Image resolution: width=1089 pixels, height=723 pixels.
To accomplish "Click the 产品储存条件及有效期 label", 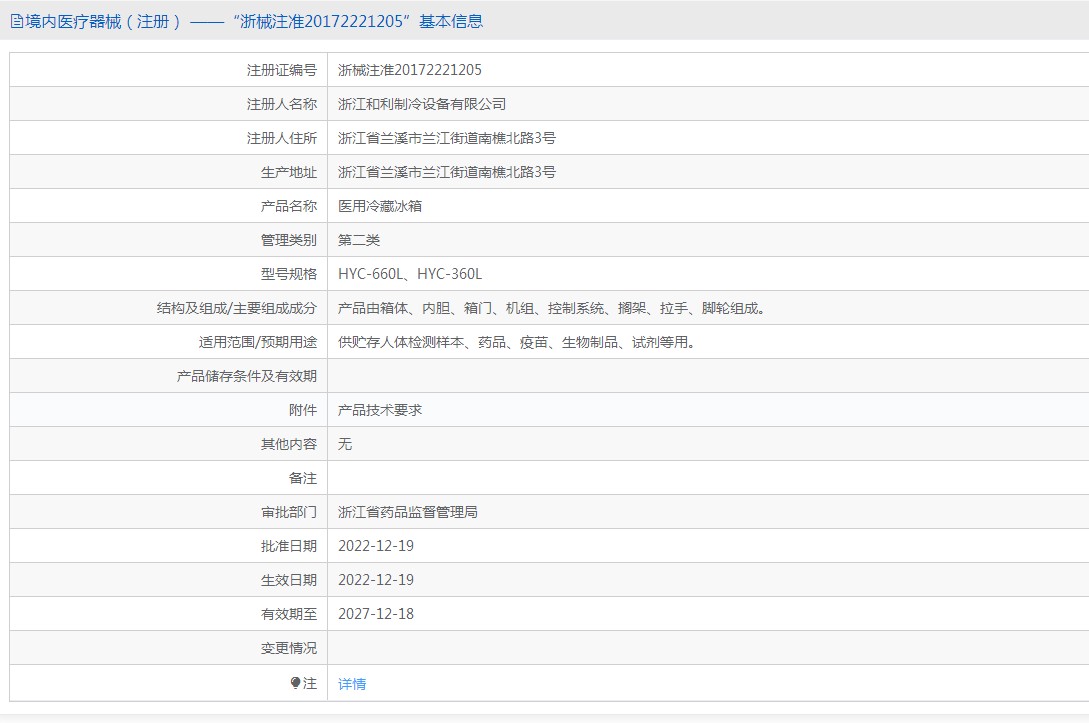I will click(247, 376).
